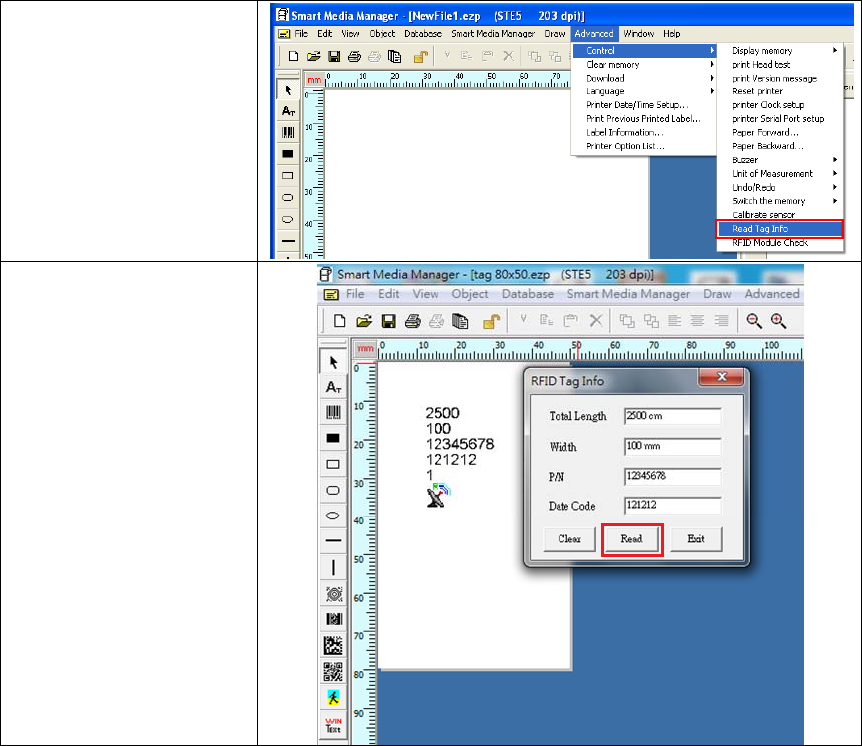This screenshot has width=862, height=746.
Task: Expand the Language submenu
Action: (644, 91)
